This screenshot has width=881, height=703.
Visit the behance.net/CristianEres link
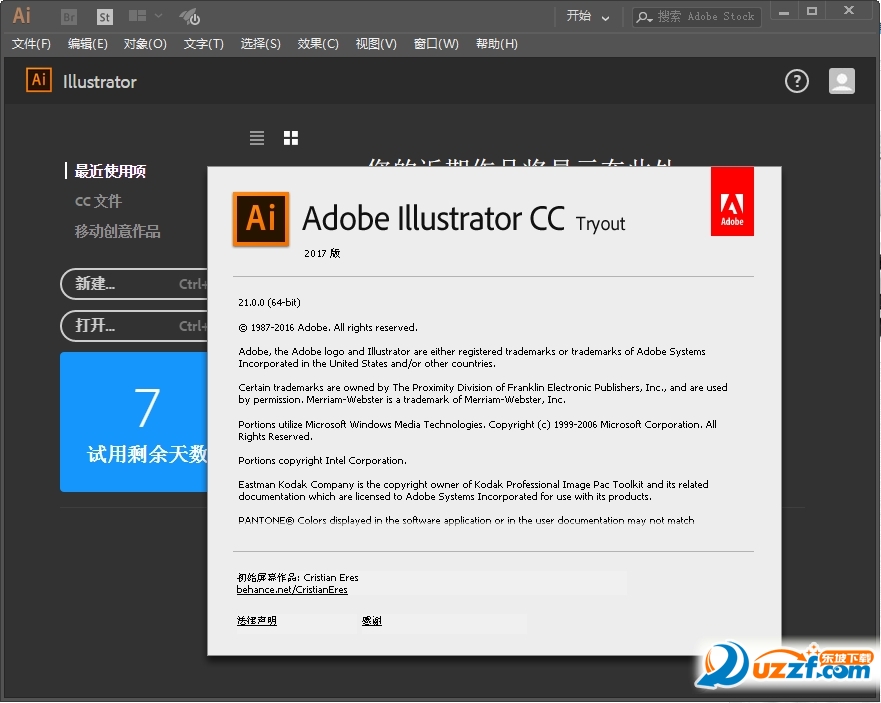coord(291,590)
